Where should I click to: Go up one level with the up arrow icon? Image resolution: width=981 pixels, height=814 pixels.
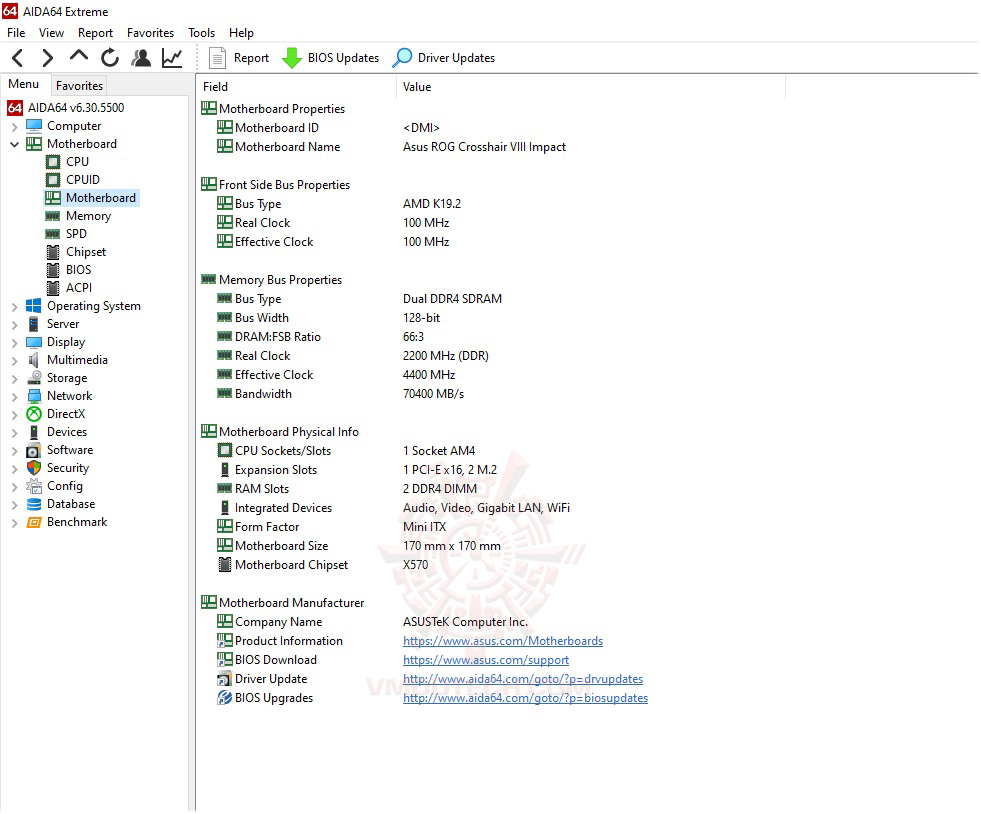point(79,57)
